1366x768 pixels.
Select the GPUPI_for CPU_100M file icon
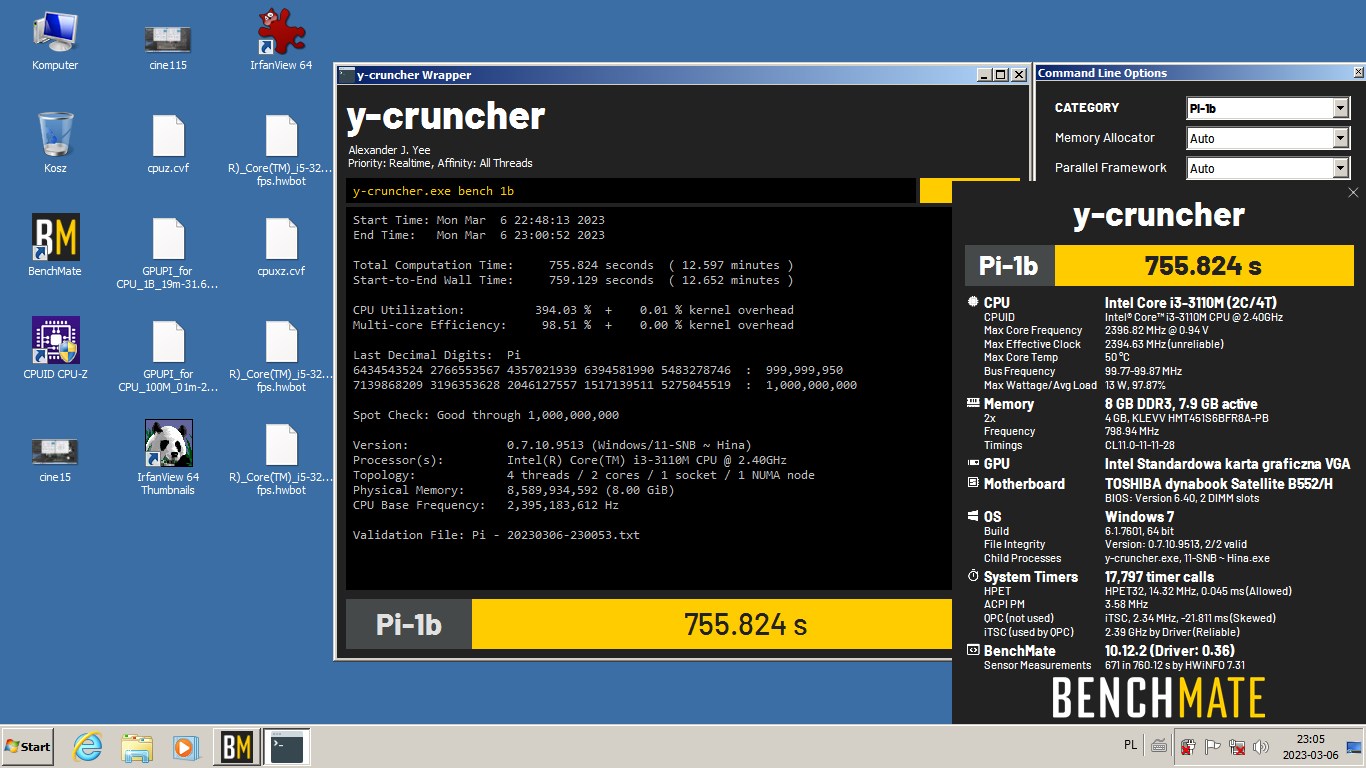tap(168, 356)
